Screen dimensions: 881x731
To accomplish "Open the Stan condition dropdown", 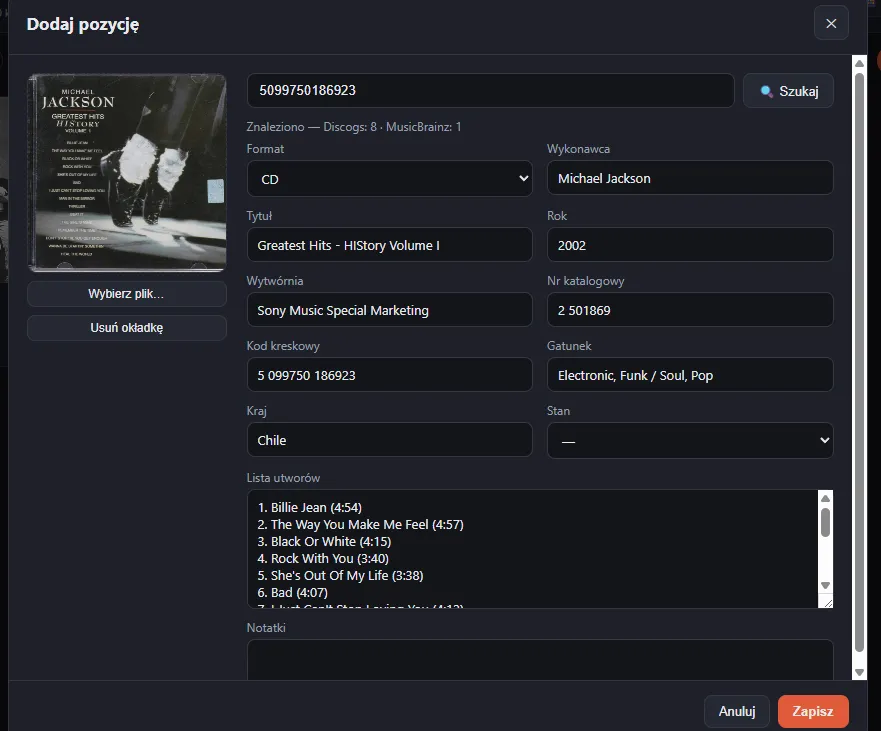I will click(689, 441).
